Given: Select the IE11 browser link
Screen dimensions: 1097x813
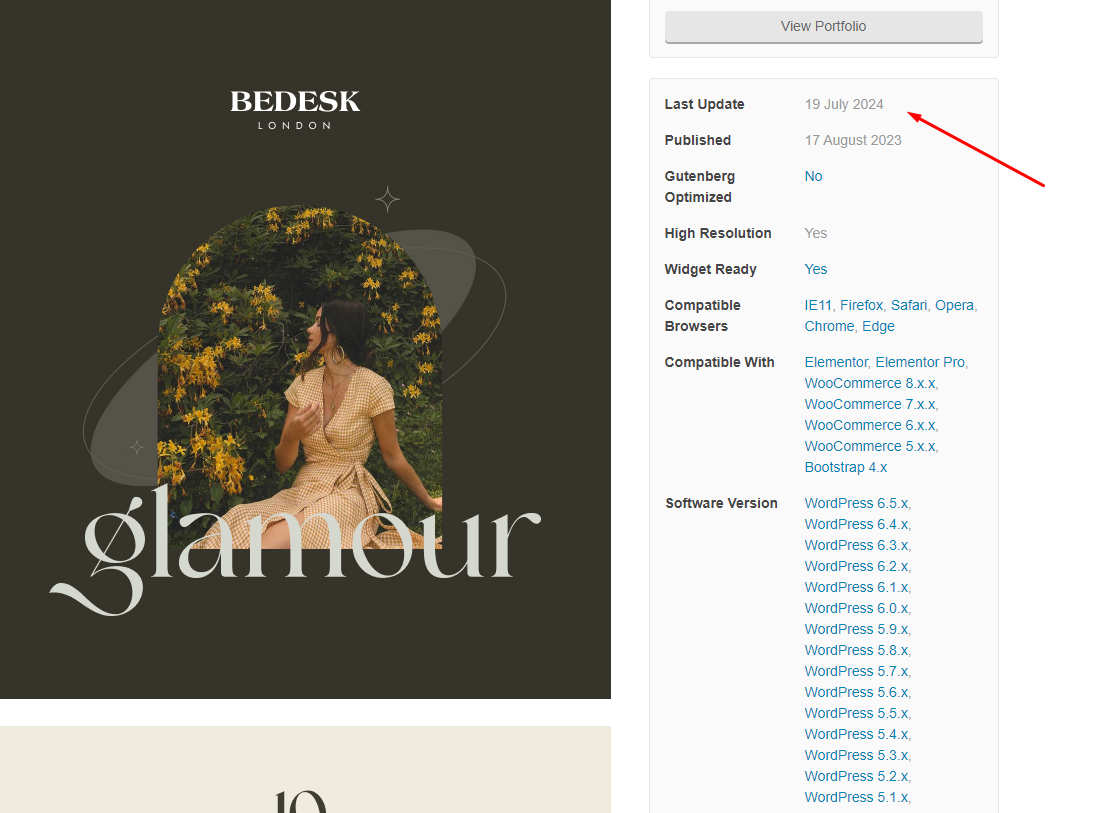Looking at the screenshot, I should point(818,305).
